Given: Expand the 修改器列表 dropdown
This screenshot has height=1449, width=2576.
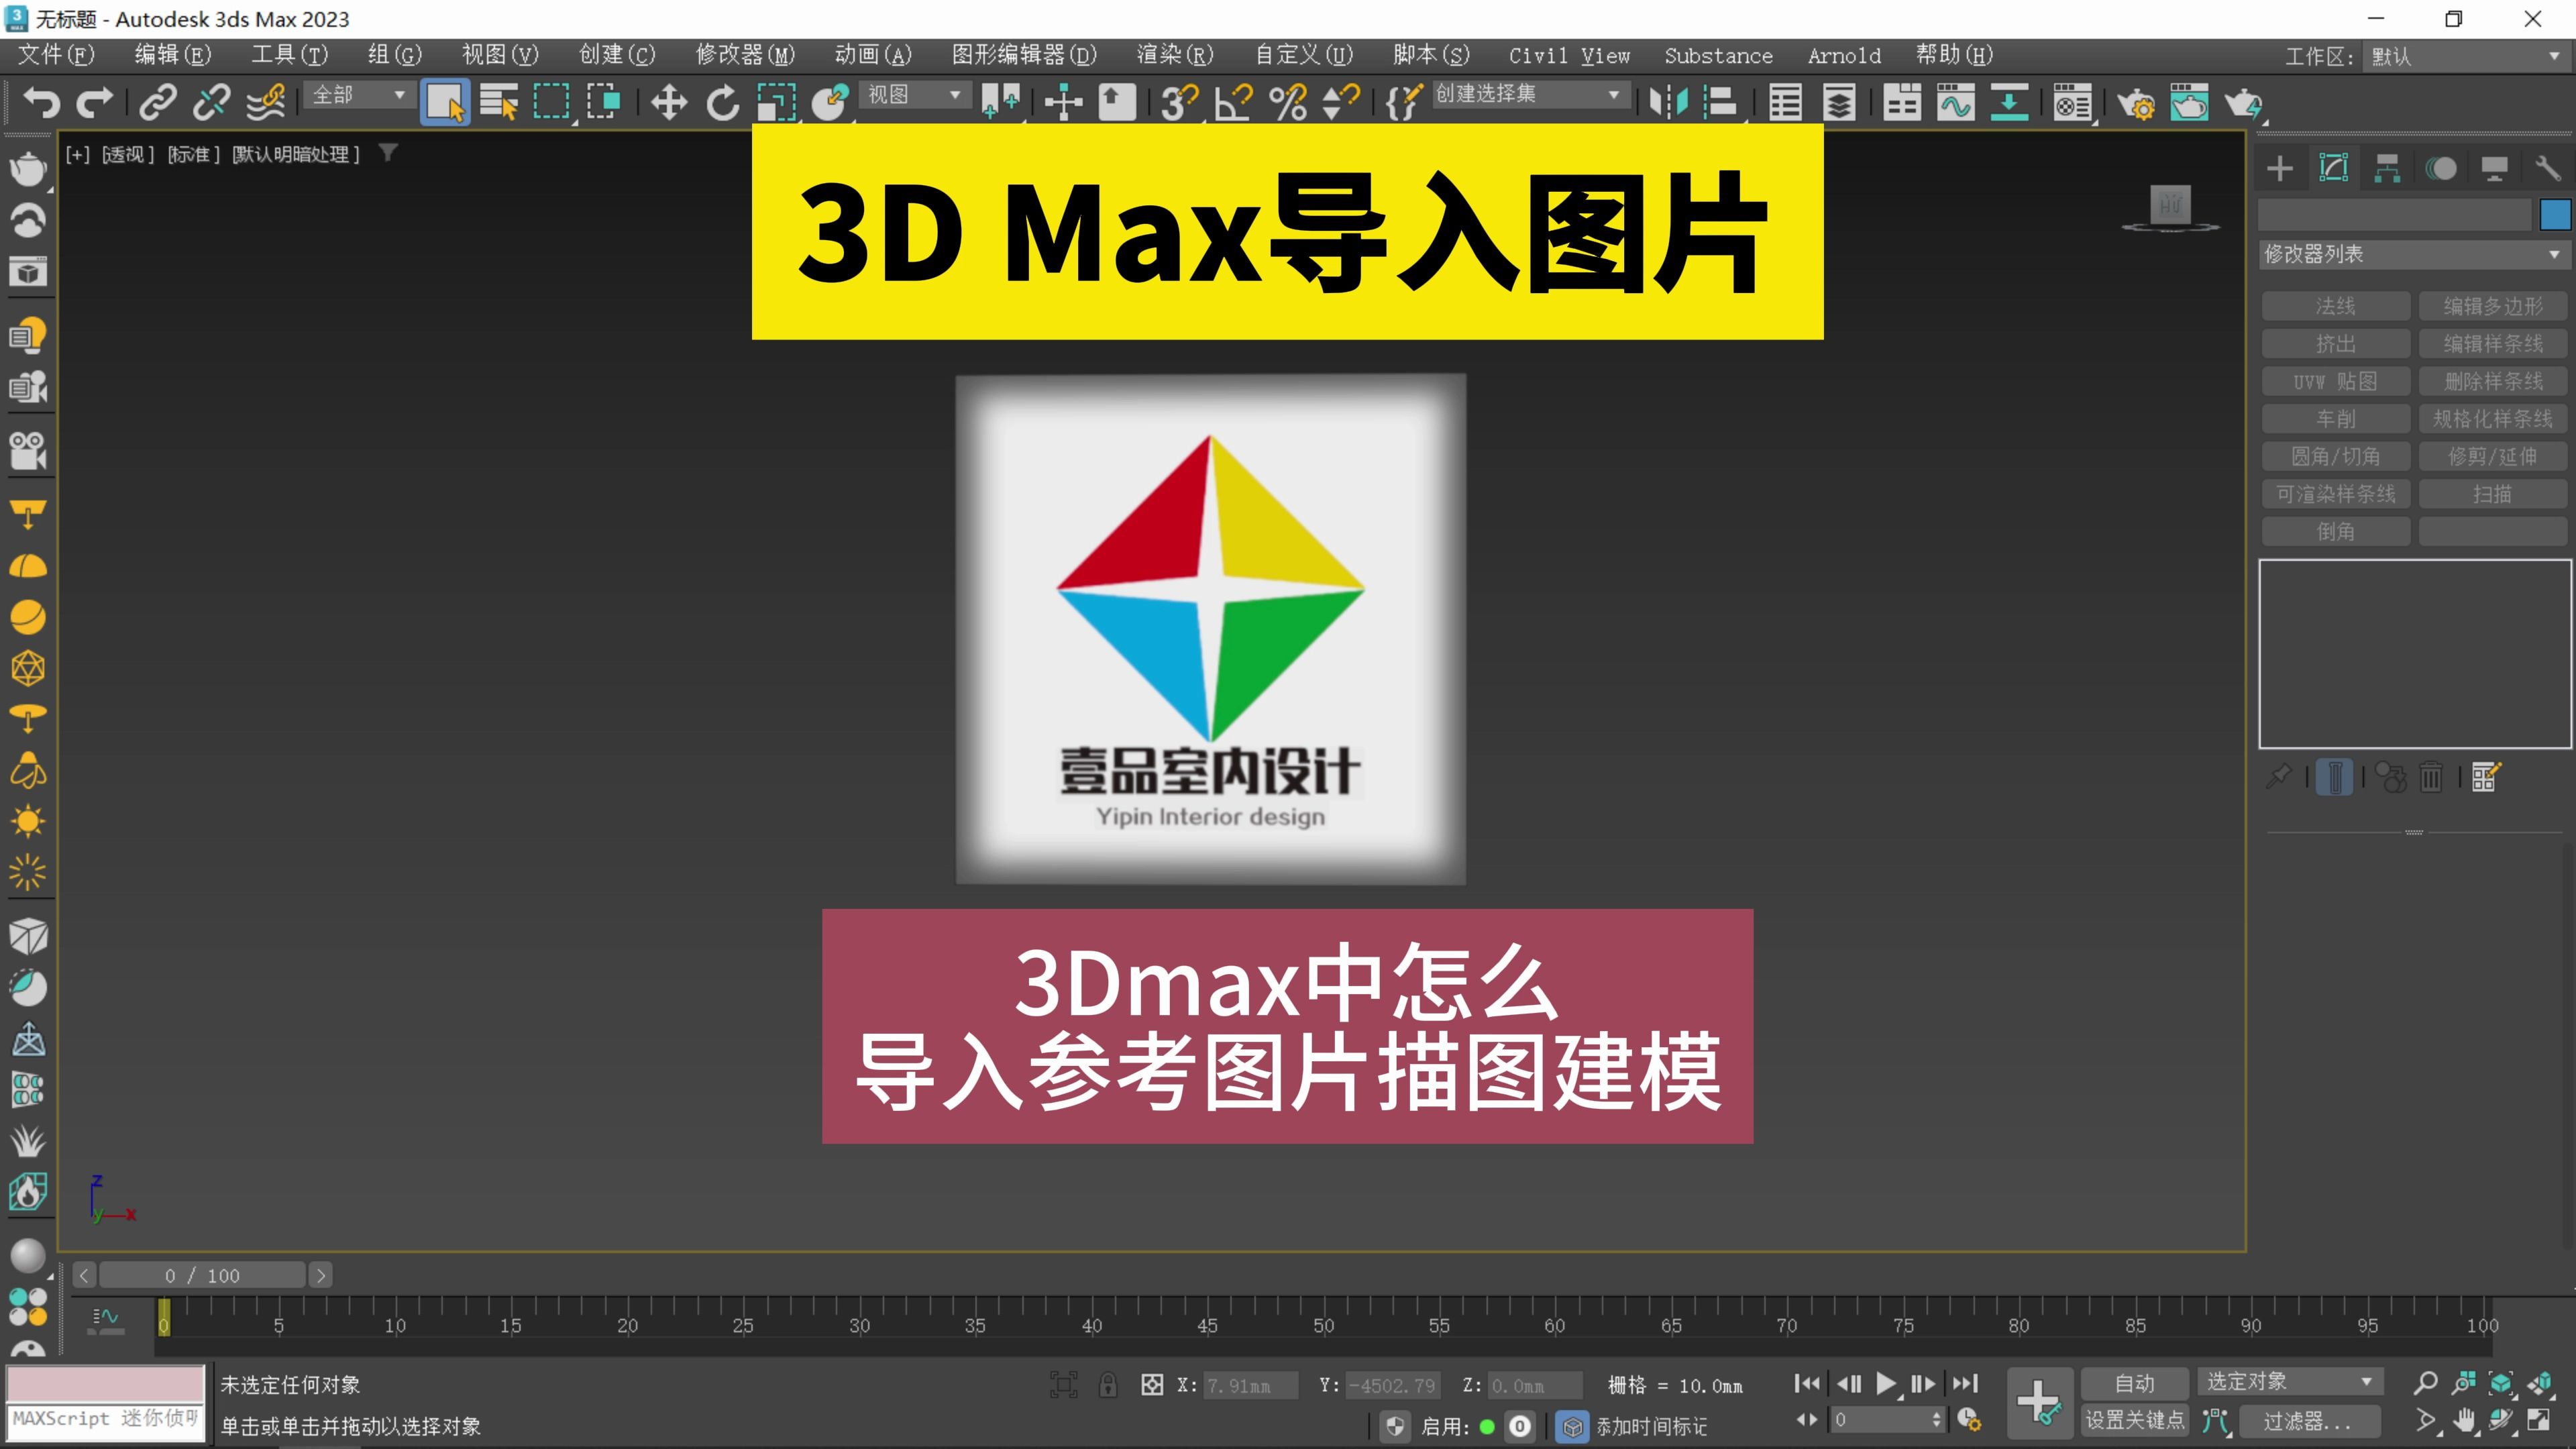Looking at the screenshot, I should point(2414,254).
